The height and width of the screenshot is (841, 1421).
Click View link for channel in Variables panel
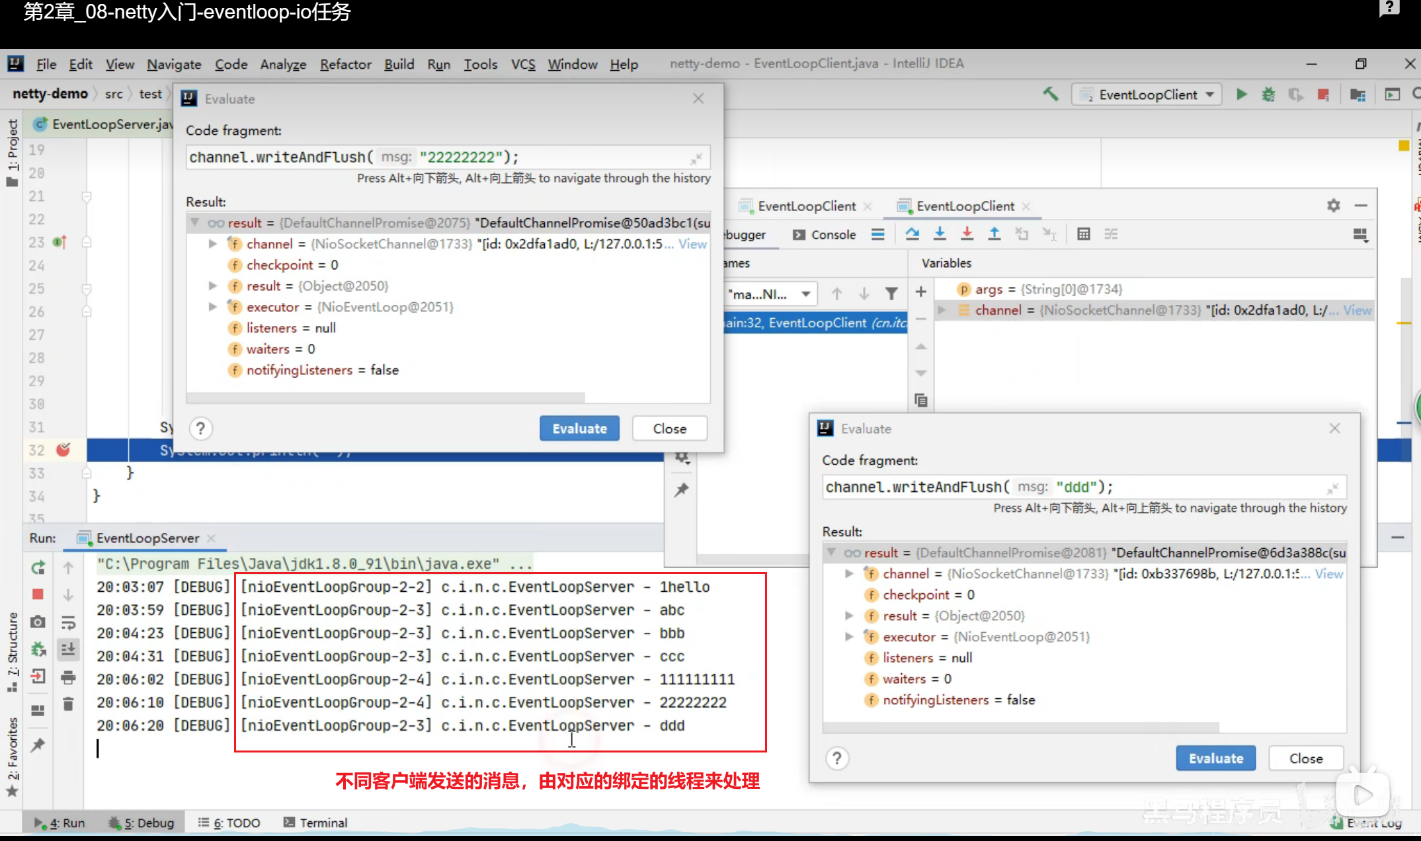click(1357, 310)
